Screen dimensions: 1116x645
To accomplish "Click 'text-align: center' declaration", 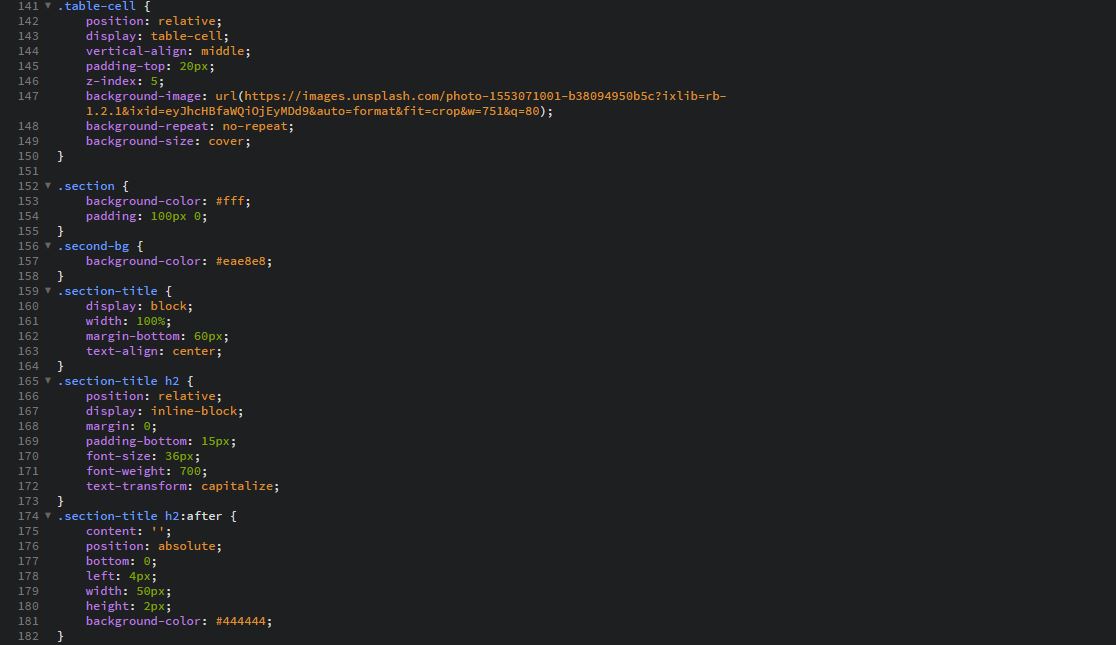I will point(154,351).
